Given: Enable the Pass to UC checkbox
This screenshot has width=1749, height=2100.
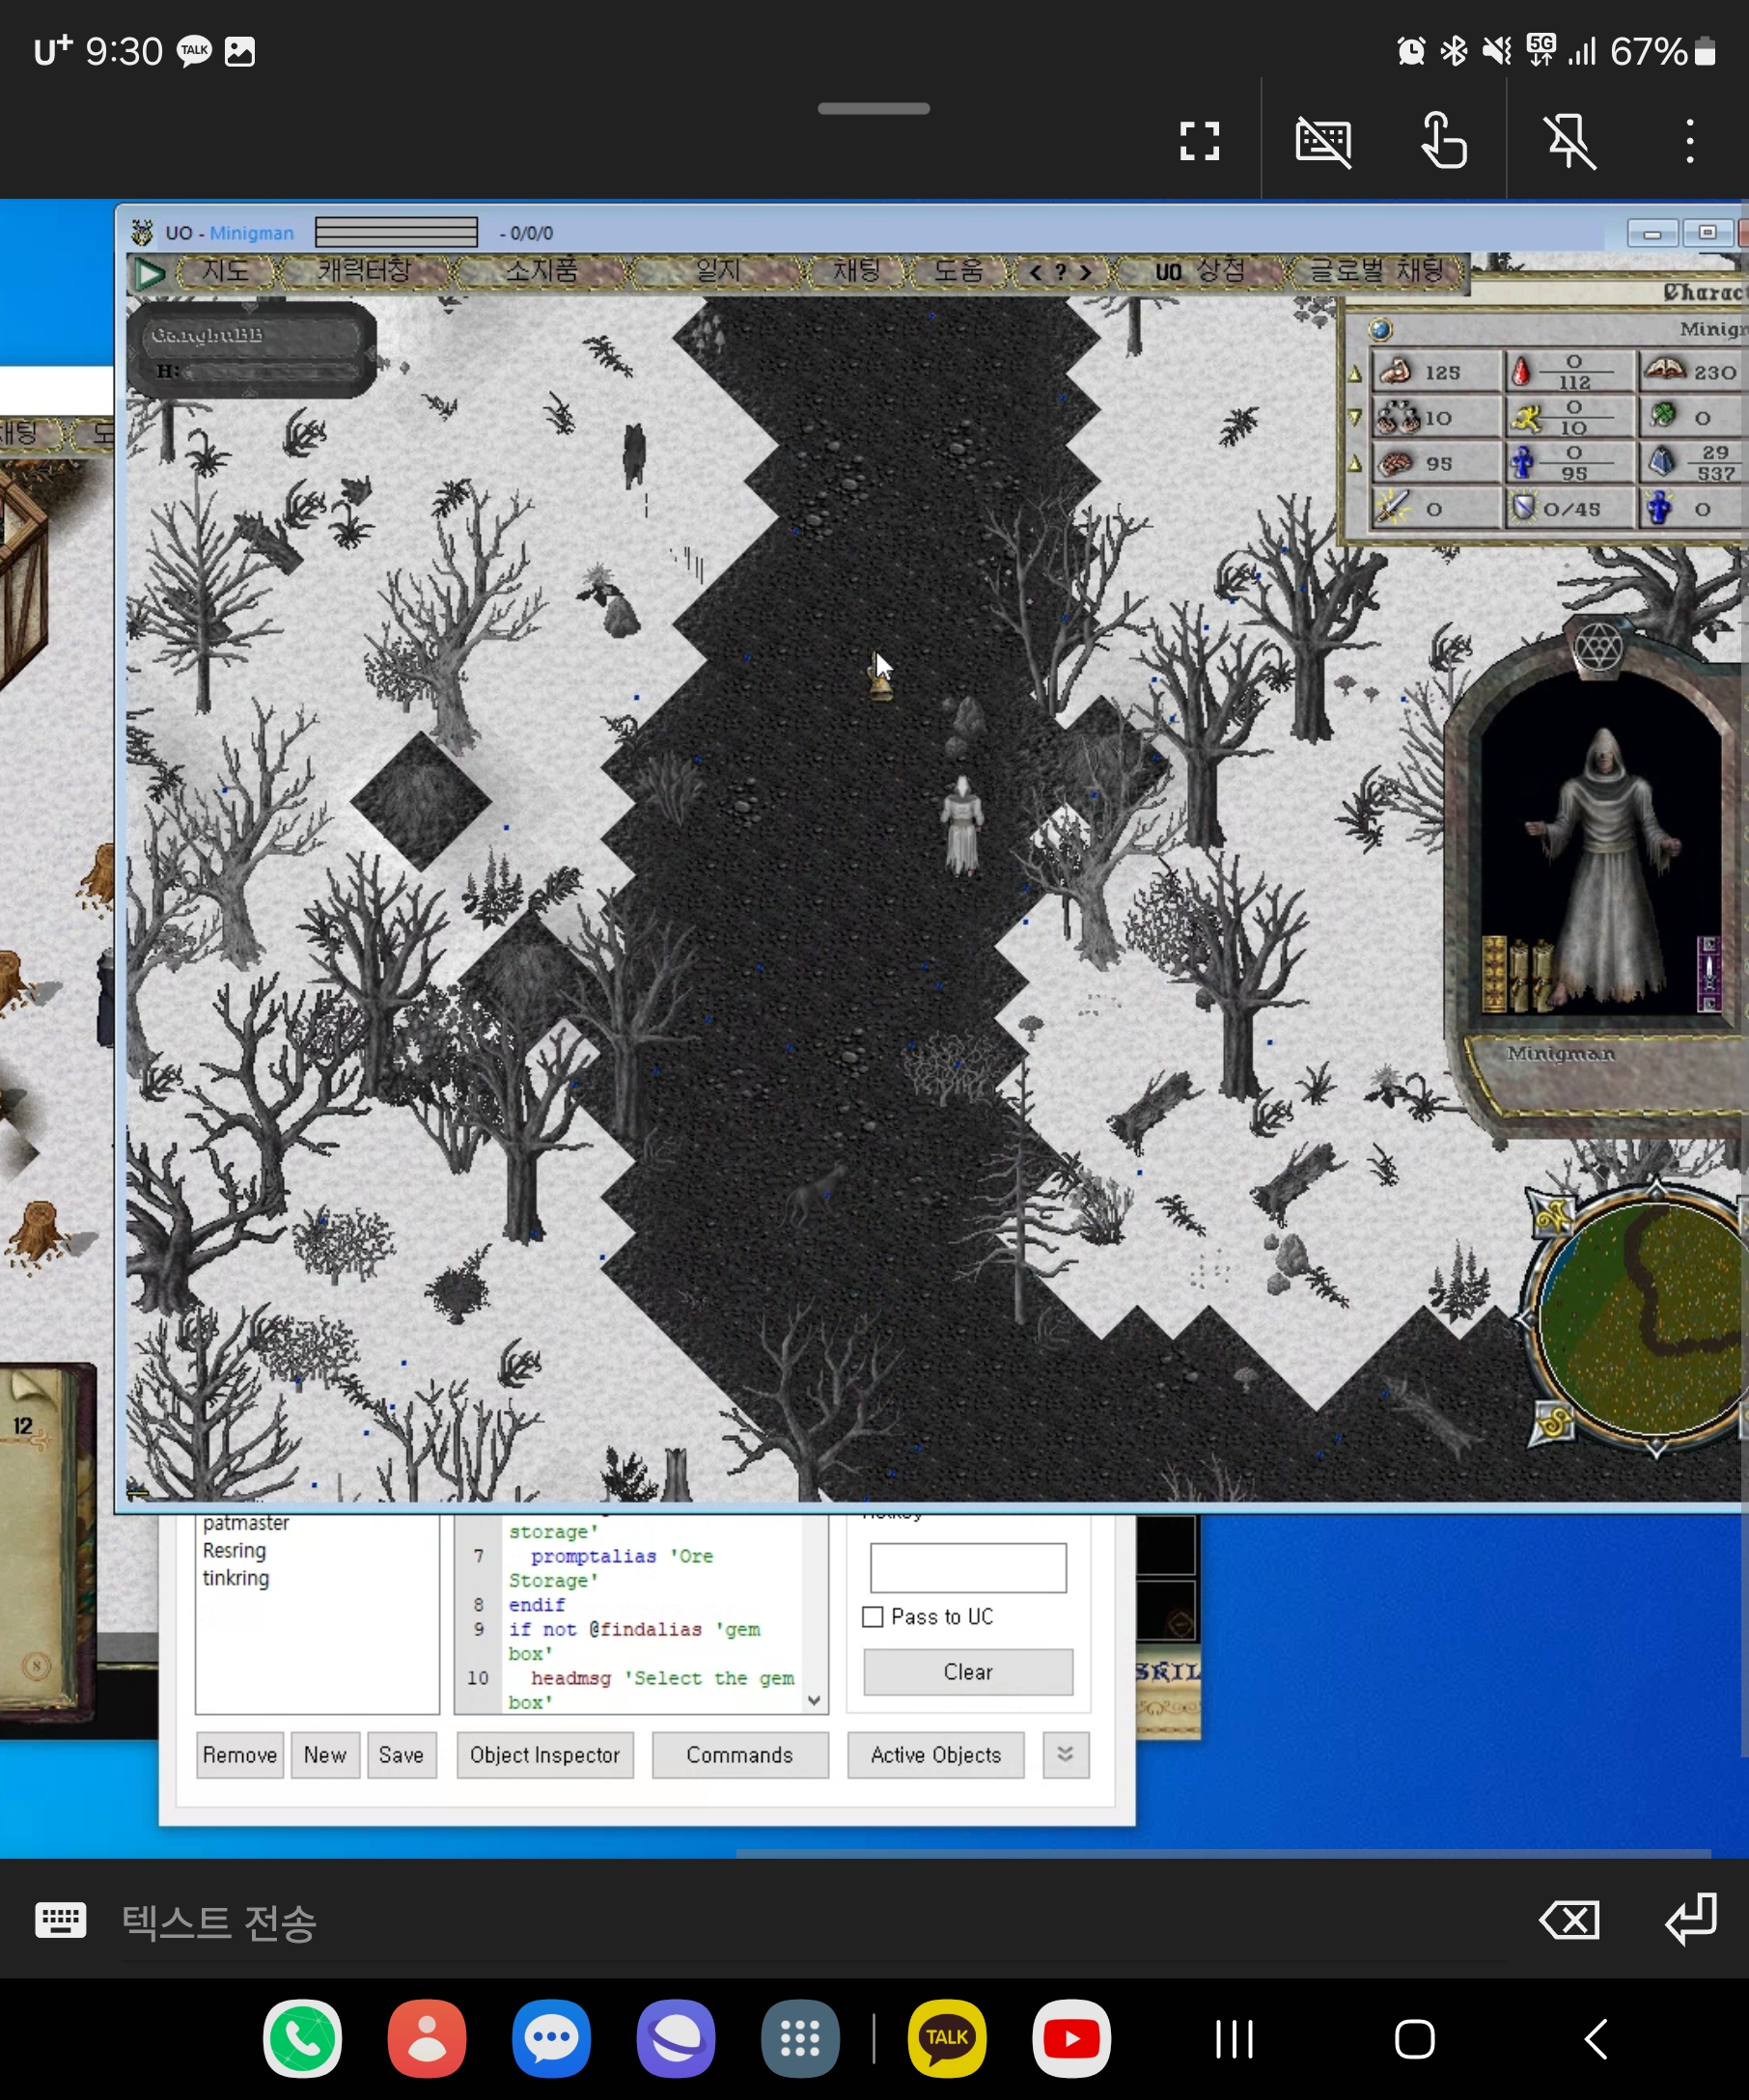Looking at the screenshot, I should point(872,1617).
